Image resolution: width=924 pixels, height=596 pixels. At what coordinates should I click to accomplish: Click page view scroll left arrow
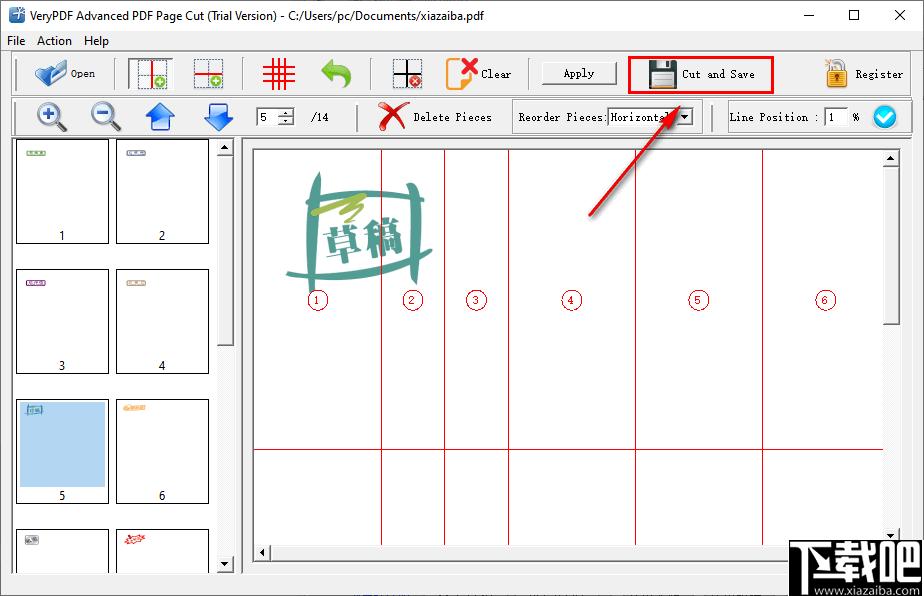point(263,552)
